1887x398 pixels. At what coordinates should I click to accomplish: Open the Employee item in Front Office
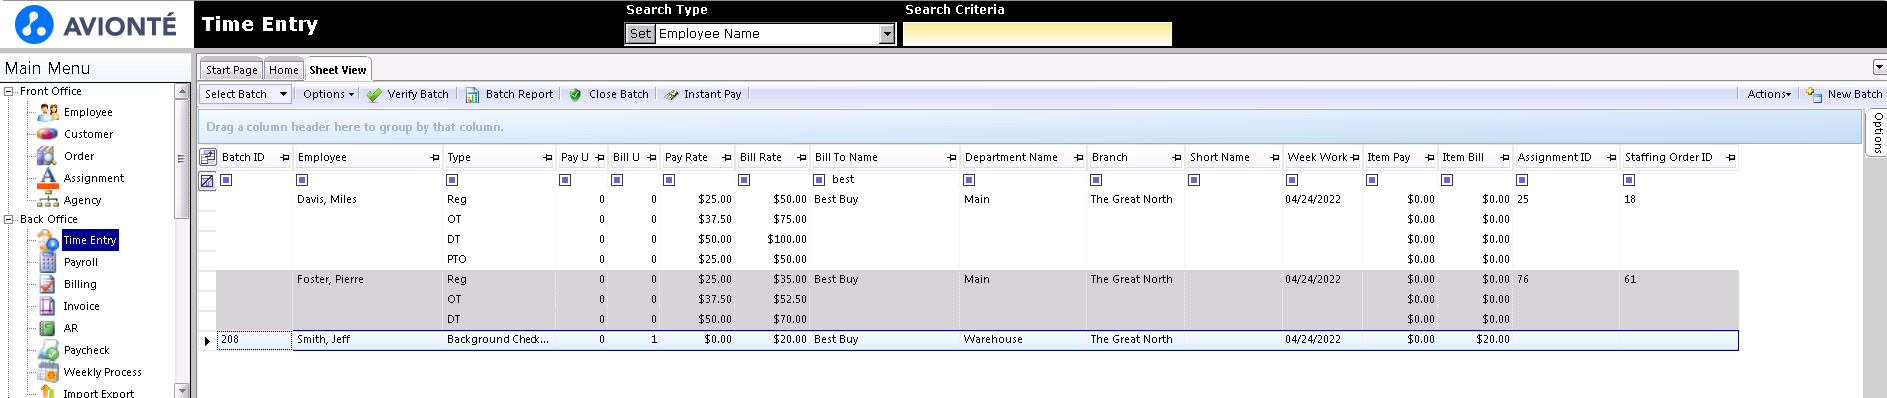pyautogui.click(x=88, y=112)
